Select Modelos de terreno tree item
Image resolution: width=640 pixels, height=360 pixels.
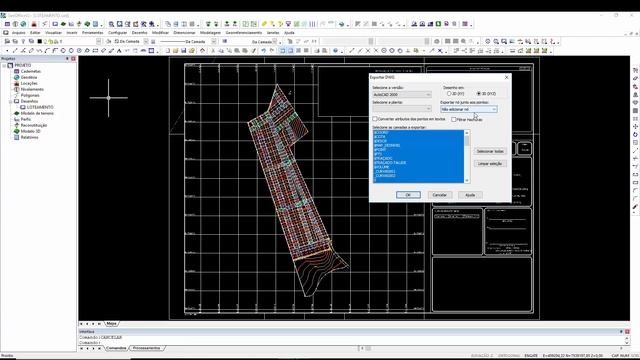click(x=37, y=113)
